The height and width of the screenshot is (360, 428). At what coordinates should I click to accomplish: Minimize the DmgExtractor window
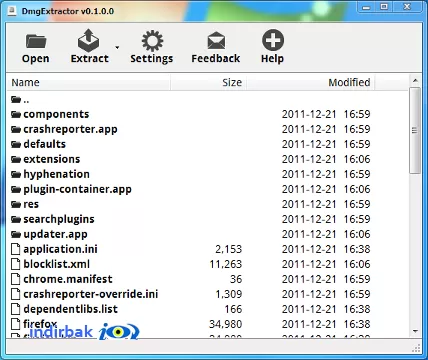coord(366,7)
